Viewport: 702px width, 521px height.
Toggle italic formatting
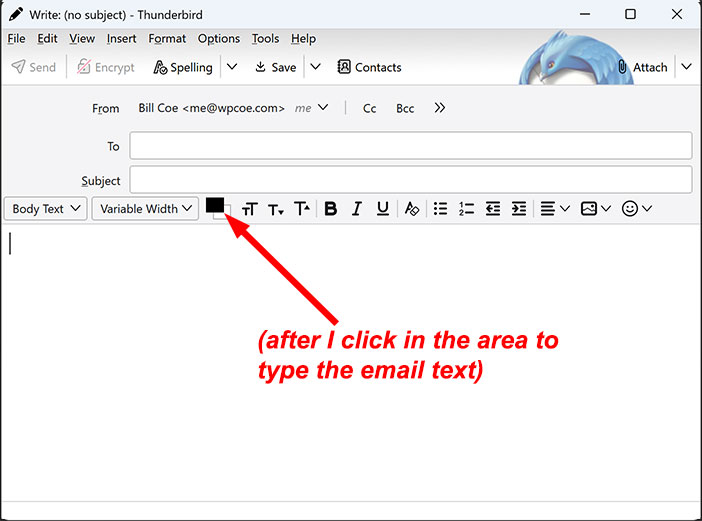click(x=357, y=209)
